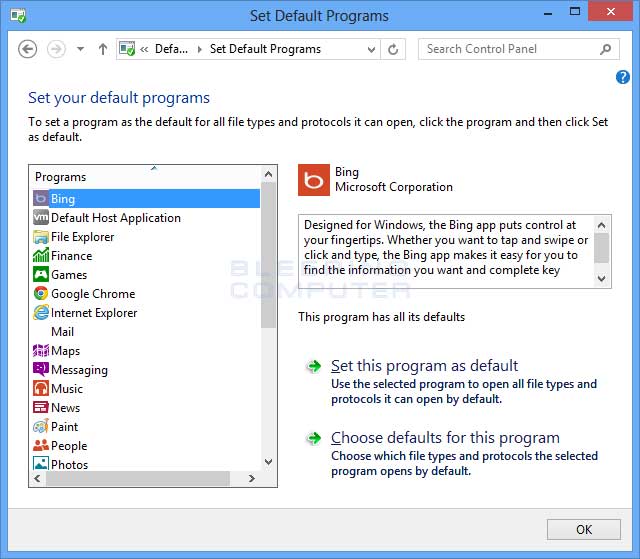Click Set this program as default

(424, 366)
